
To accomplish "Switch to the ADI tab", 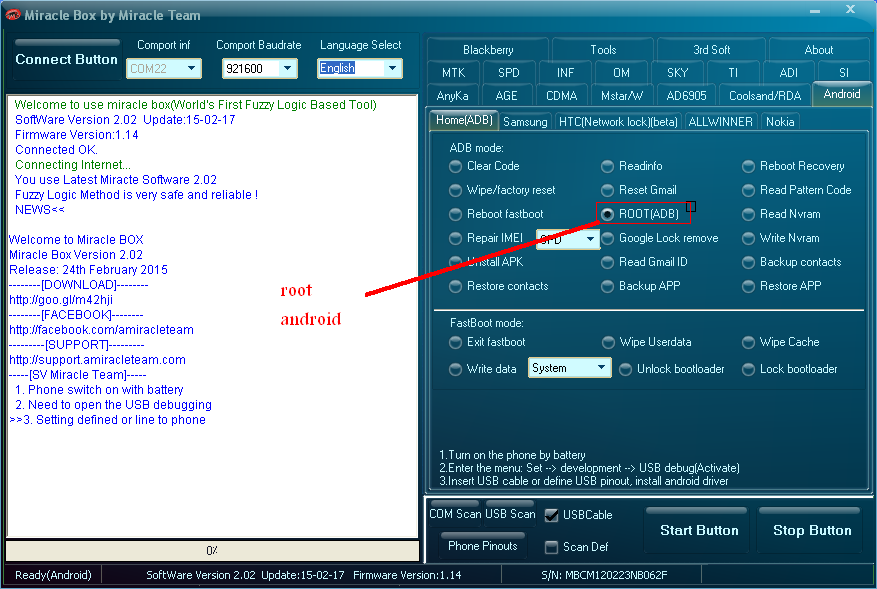I will pos(789,73).
